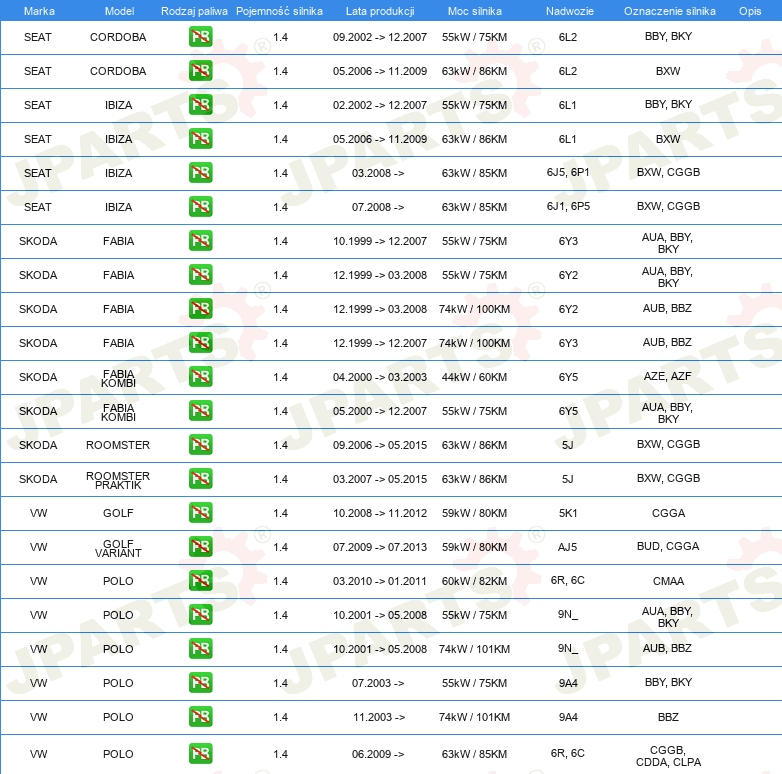The height and width of the screenshot is (774, 782).
Task: Click production dates 05.2000 -> 12.2007
Action: point(380,411)
